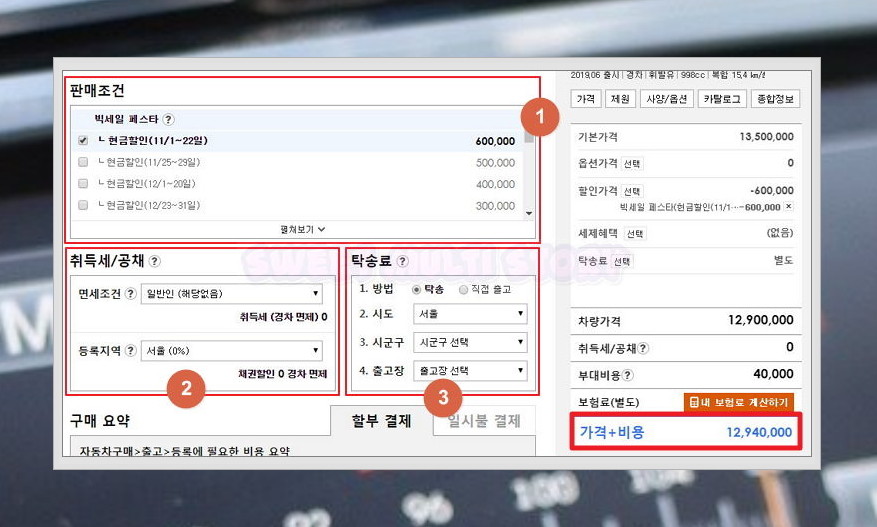Screen dimensions: 877x527
Task: Click 선택 button next to 옵션가격
Action: 632,164
